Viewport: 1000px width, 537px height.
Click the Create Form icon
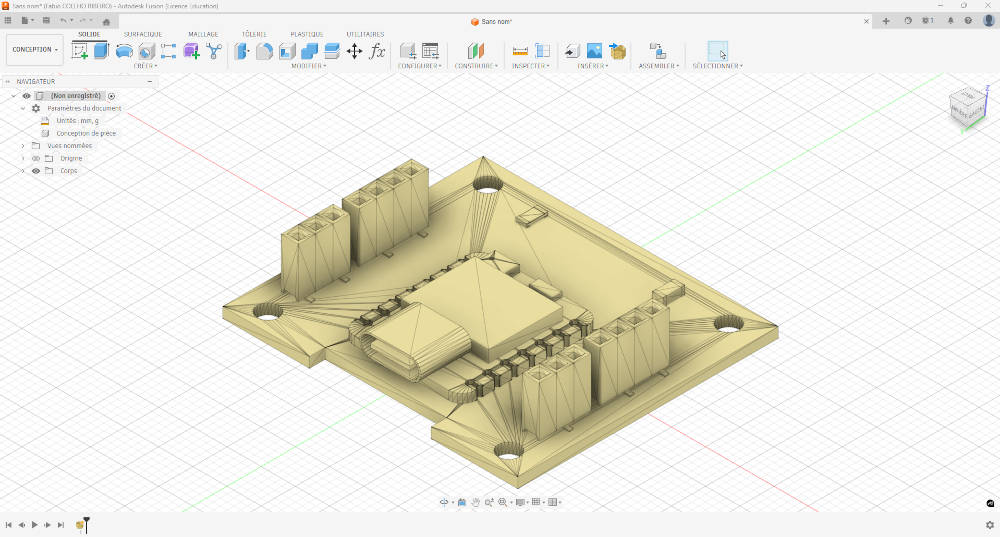pos(191,51)
